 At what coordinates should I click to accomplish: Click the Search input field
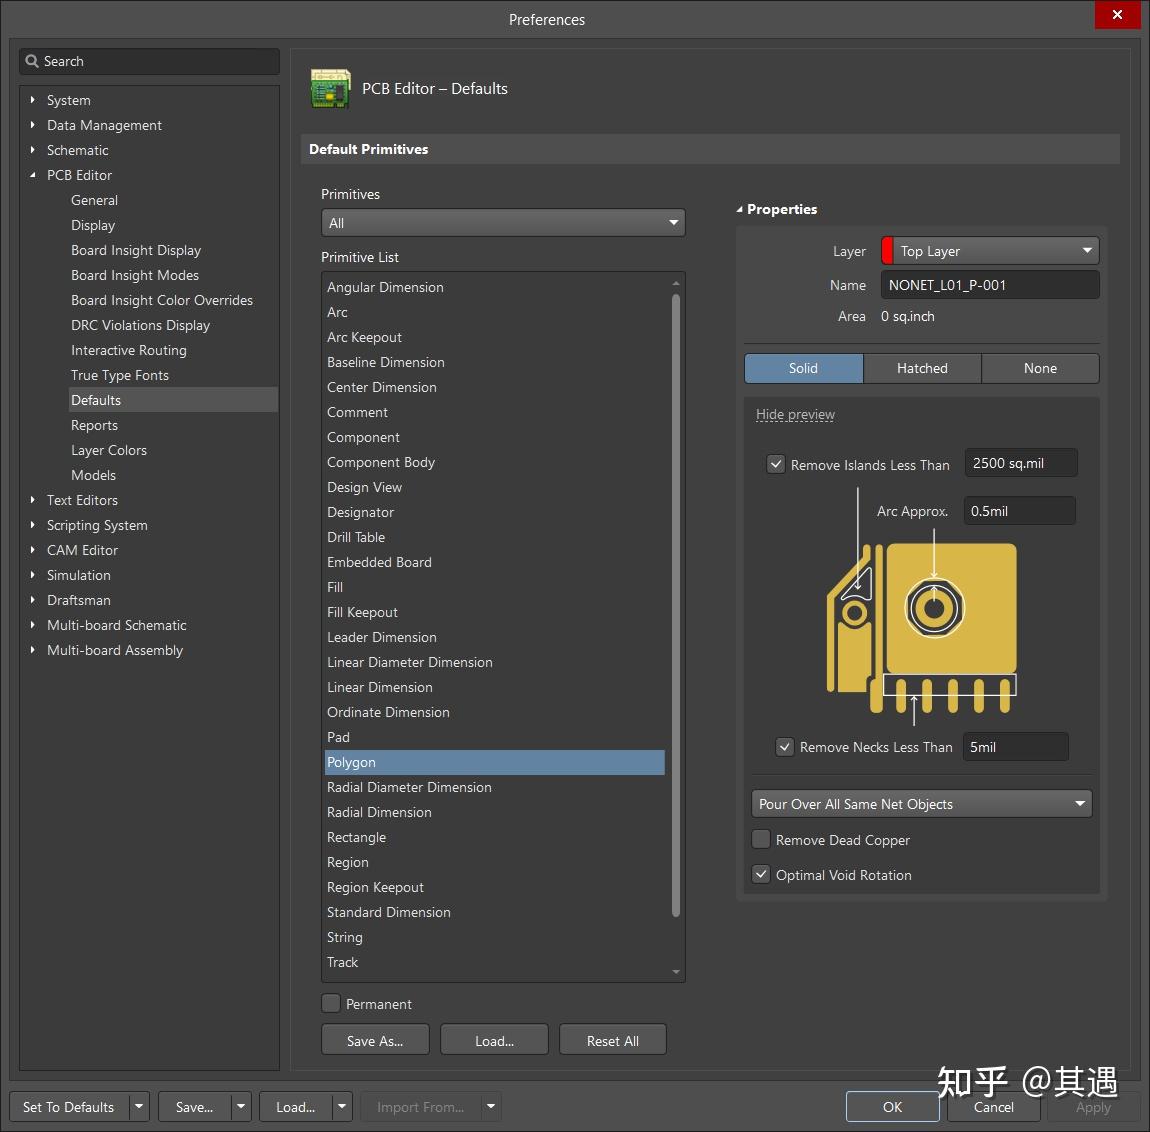pyautogui.click(x=149, y=62)
